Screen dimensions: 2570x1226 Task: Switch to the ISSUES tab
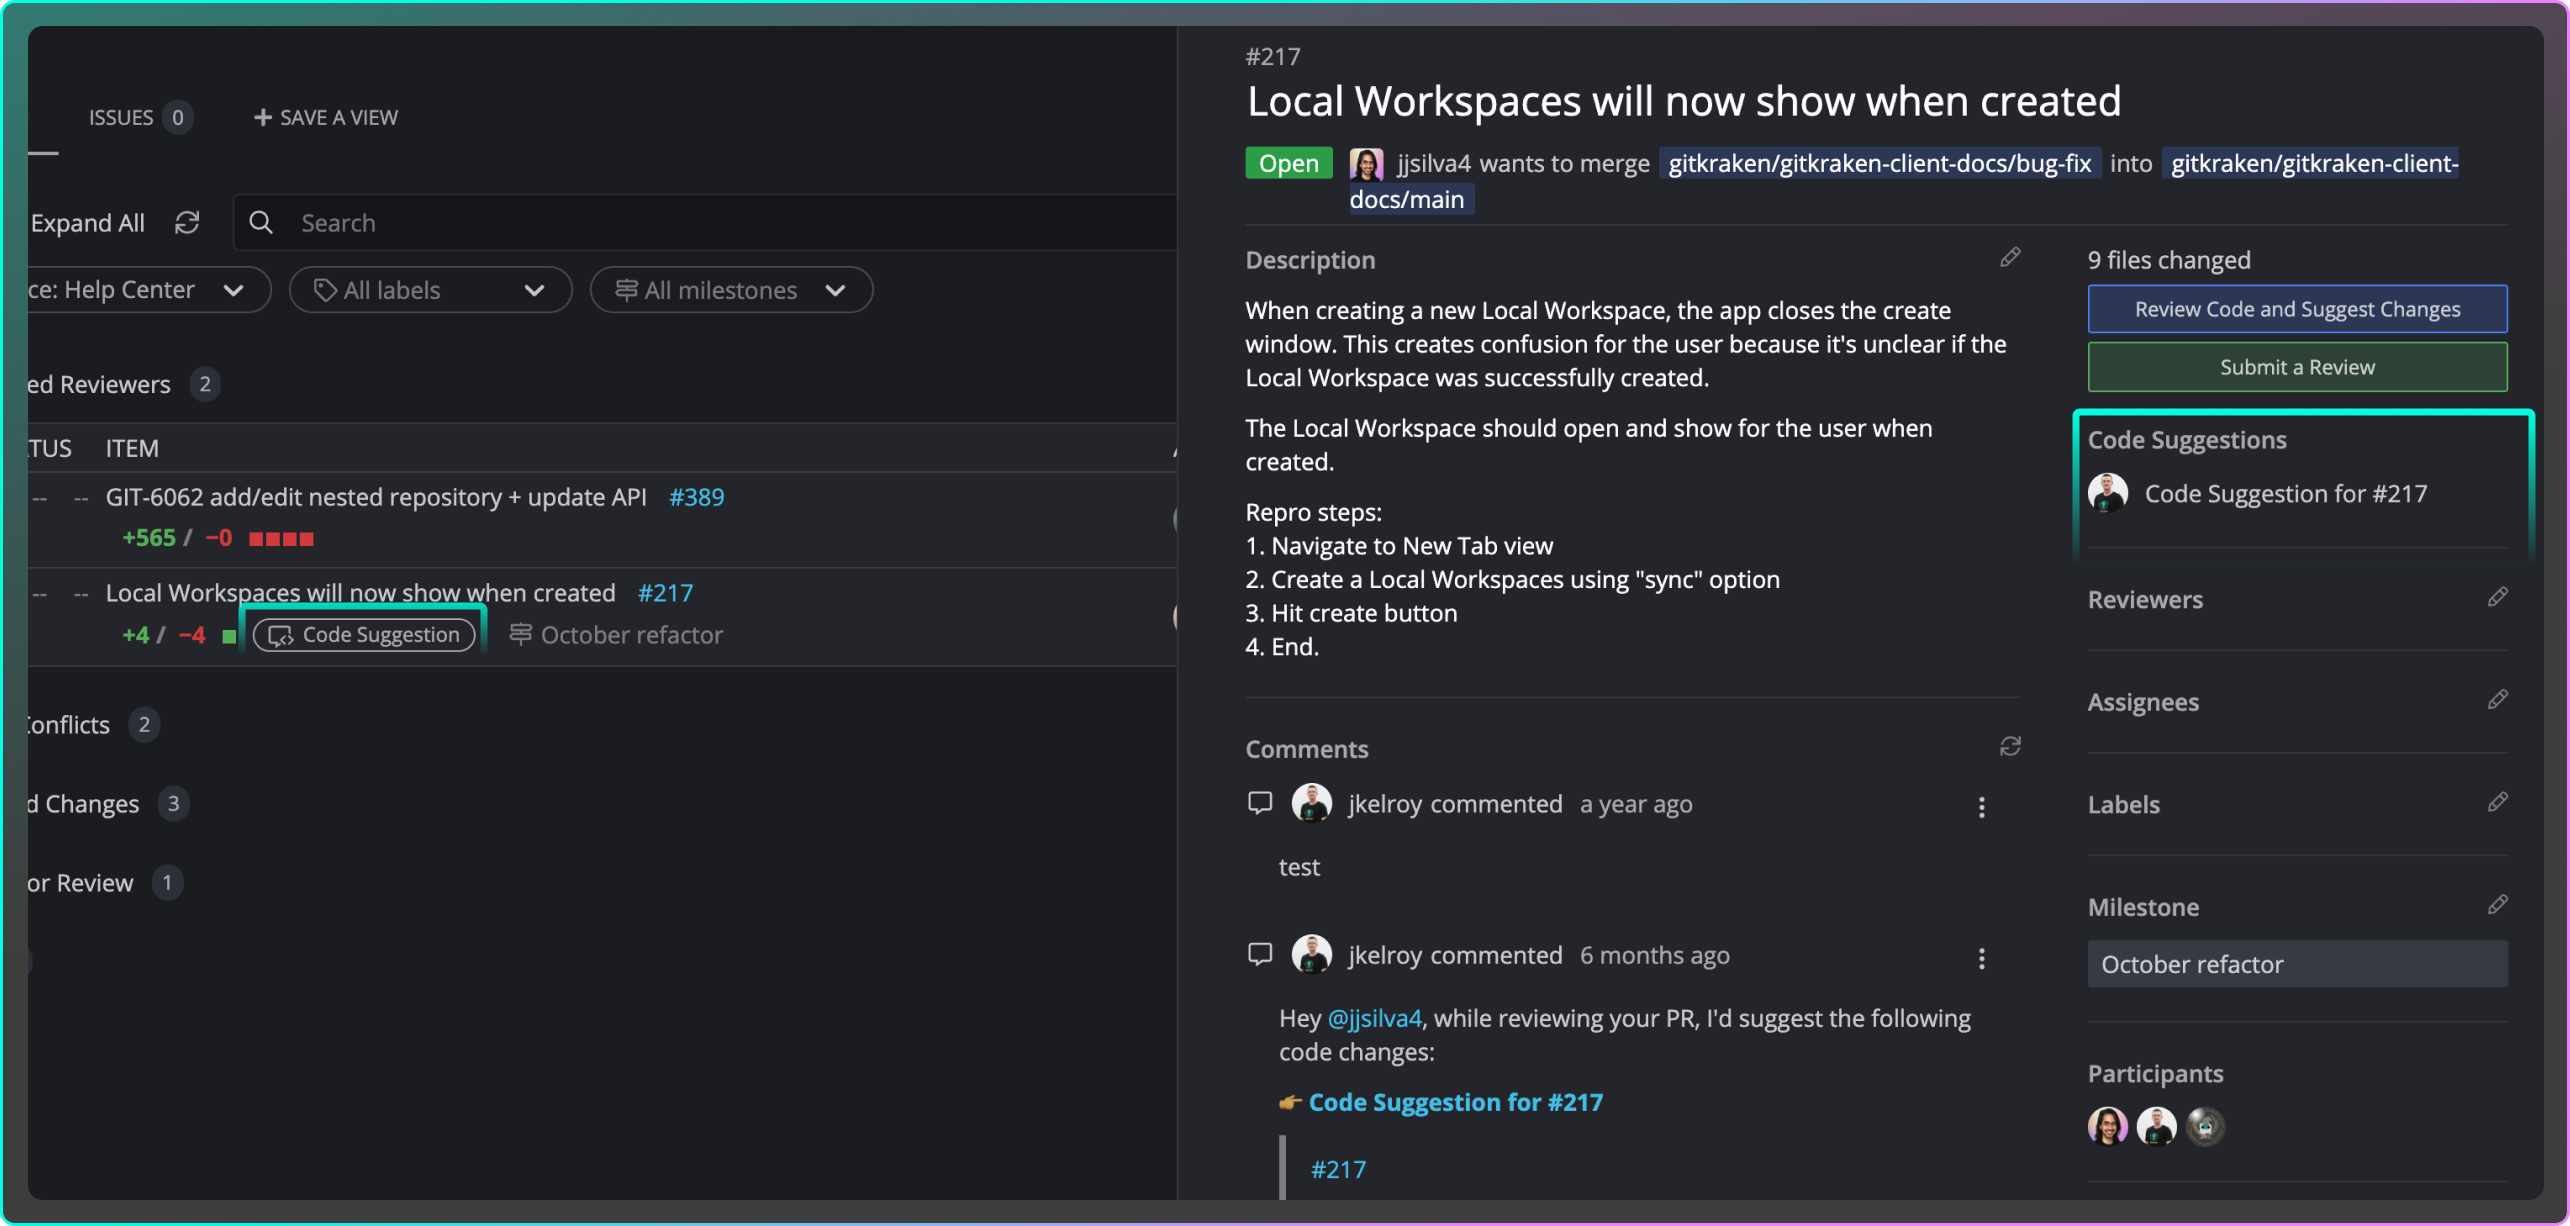[x=120, y=117]
